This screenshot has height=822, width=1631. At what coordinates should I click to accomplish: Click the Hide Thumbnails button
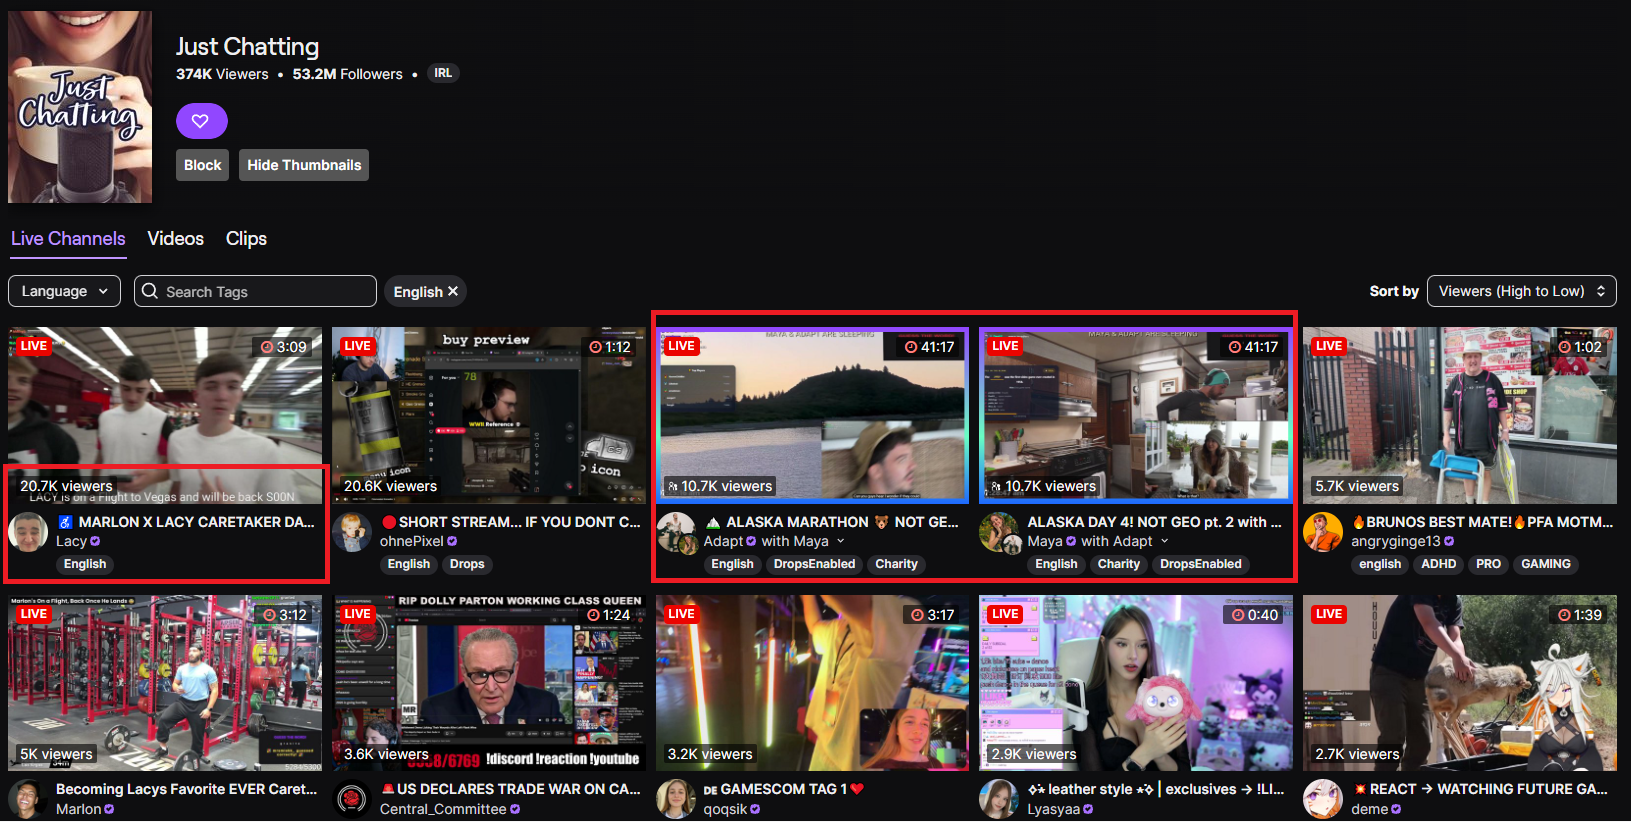click(x=304, y=165)
